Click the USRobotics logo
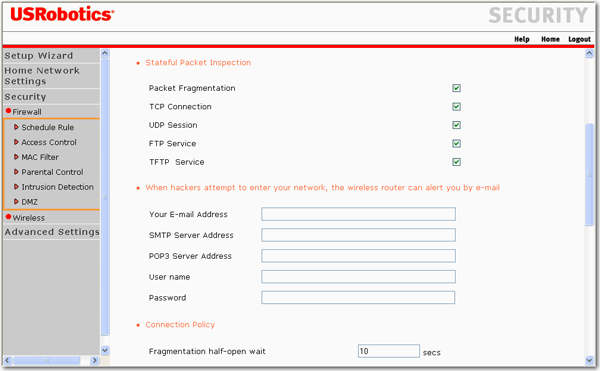The image size is (600, 371). [x=62, y=15]
